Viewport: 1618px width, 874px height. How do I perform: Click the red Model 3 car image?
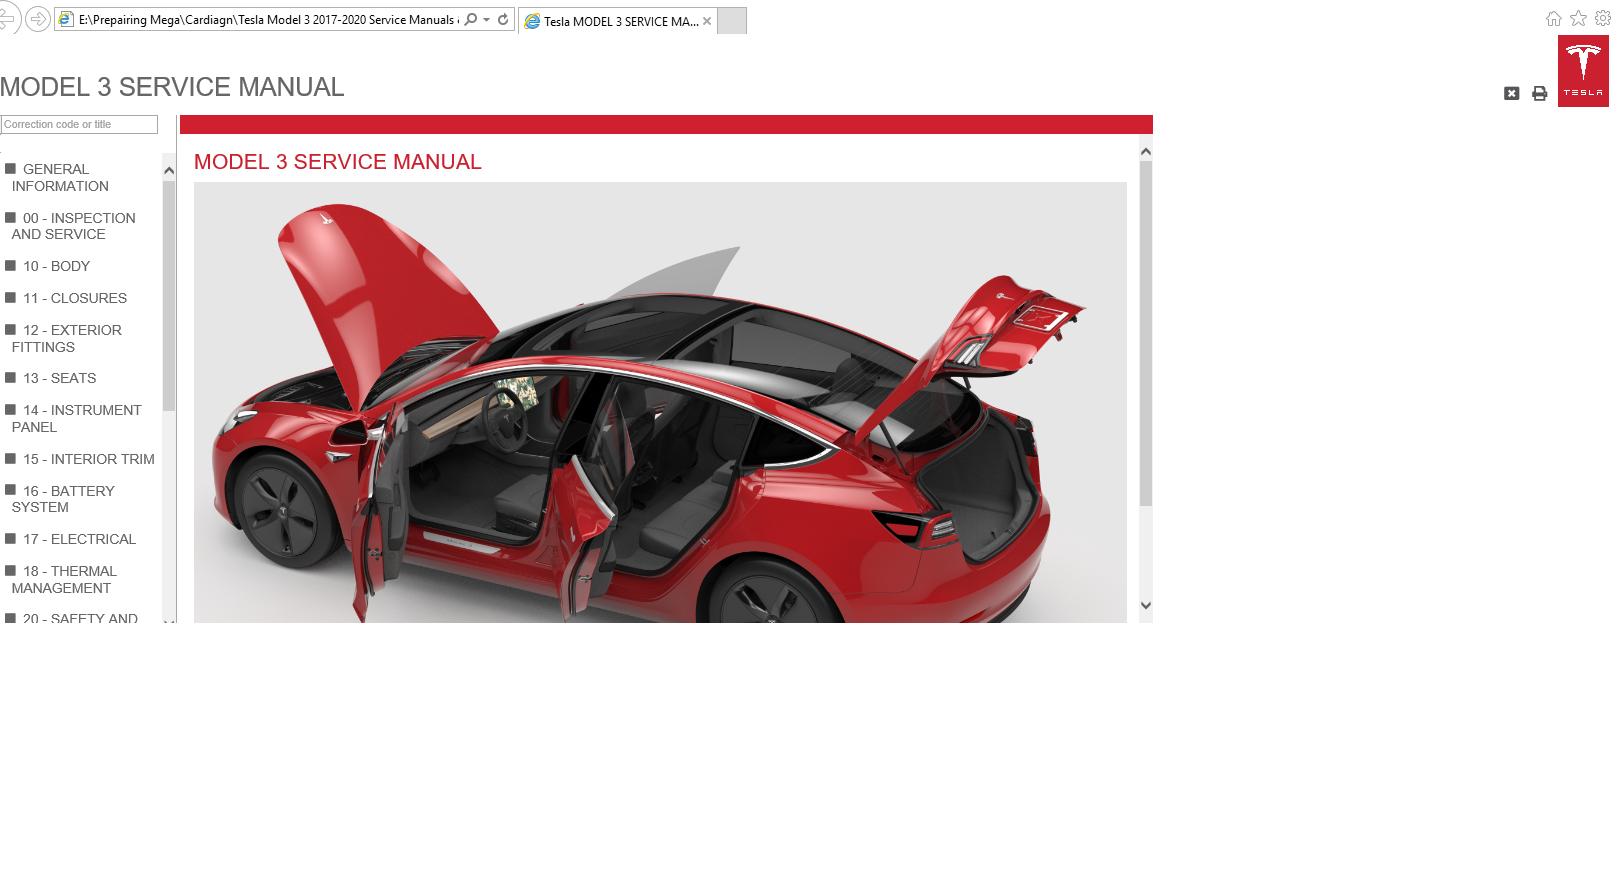660,402
